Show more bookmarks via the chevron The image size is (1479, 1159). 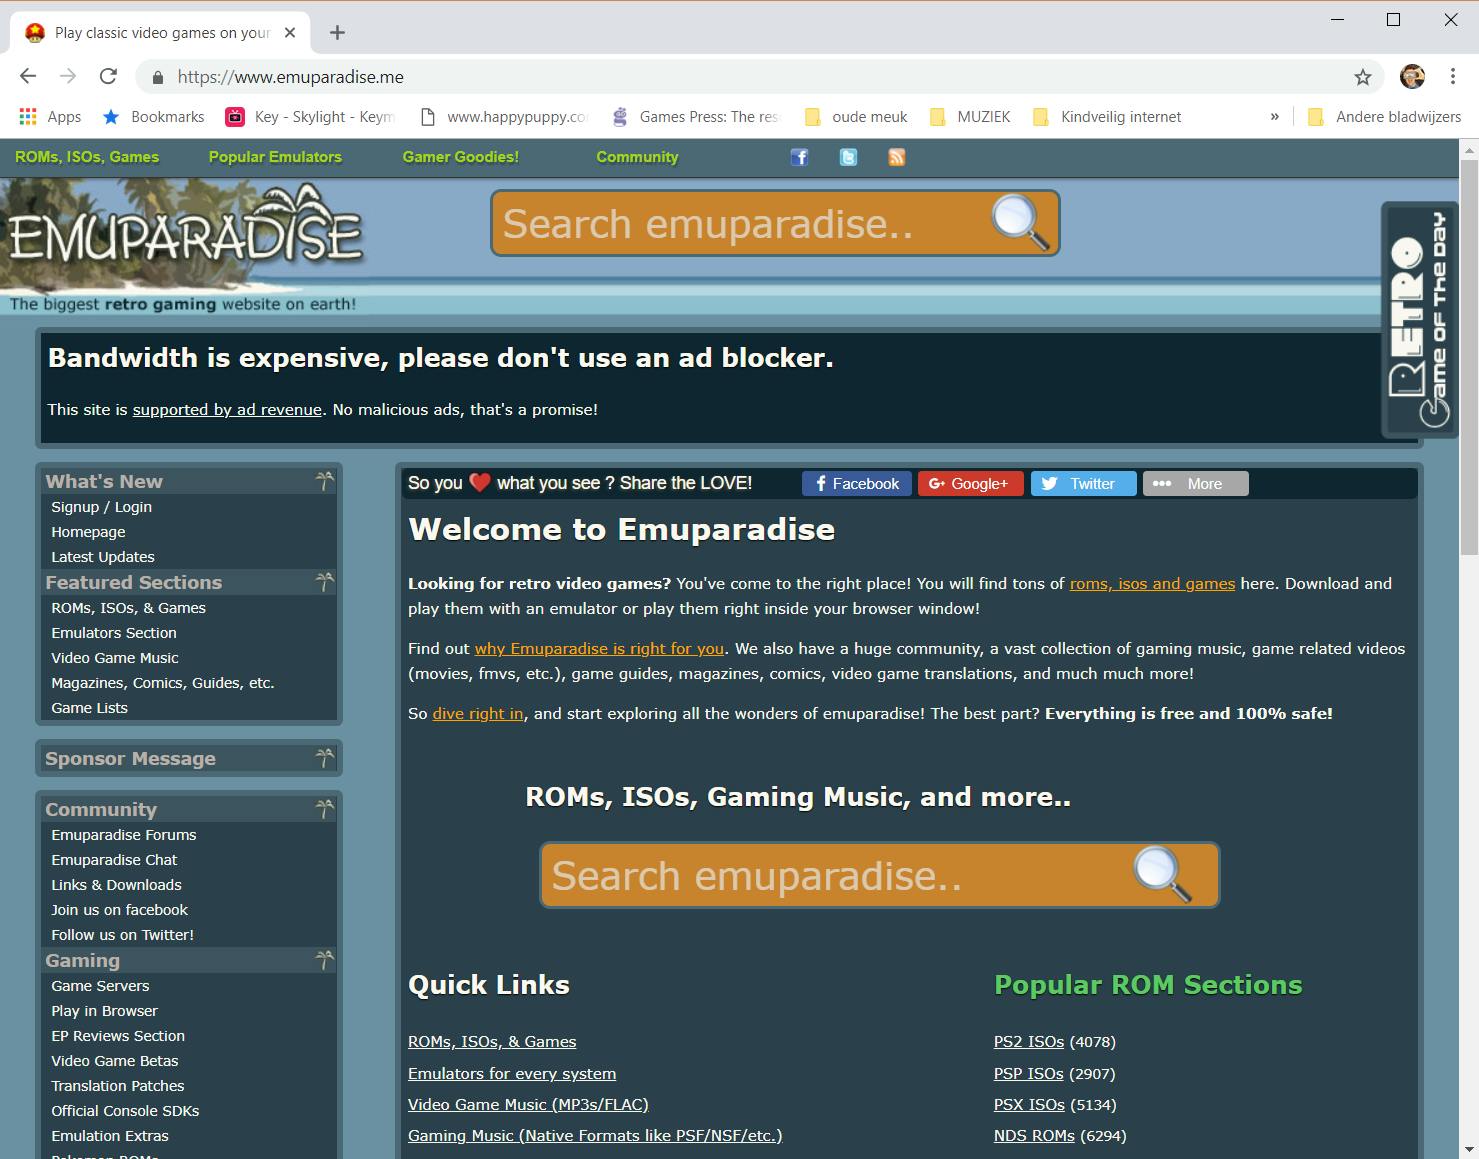tap(1274, 117)
